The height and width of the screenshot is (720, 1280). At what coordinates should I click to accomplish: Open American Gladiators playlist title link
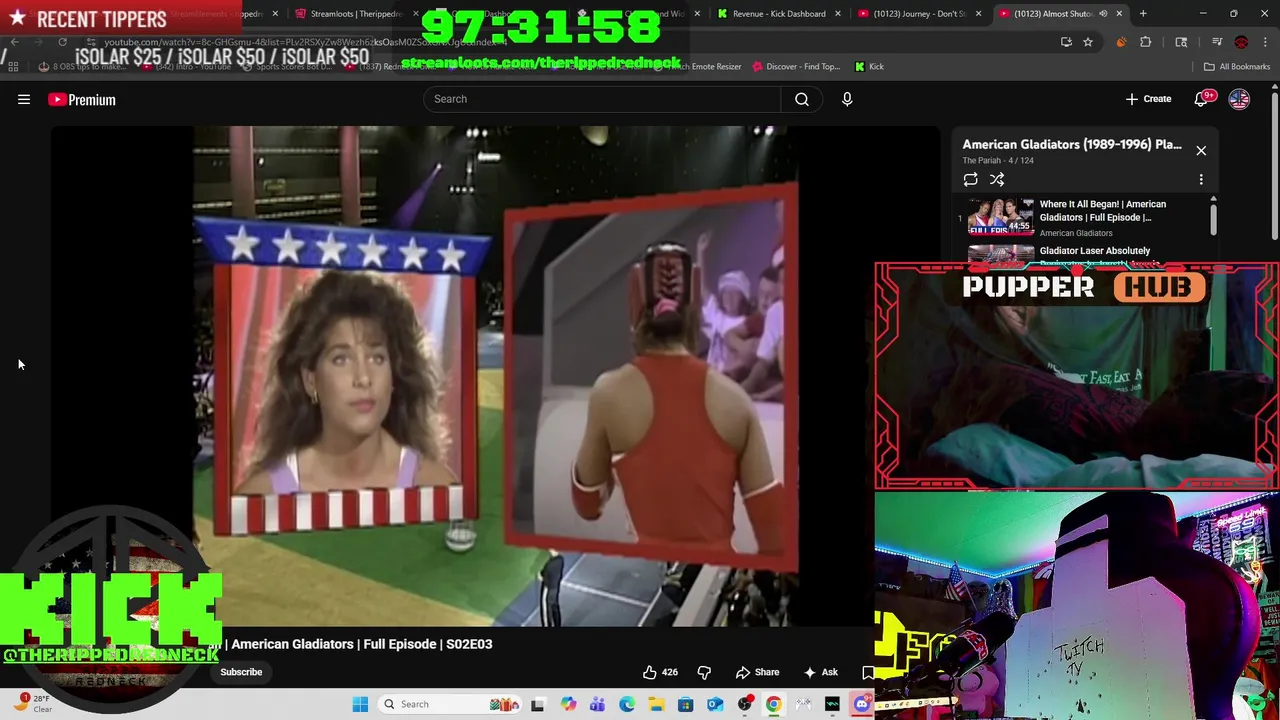[1072, 144]
